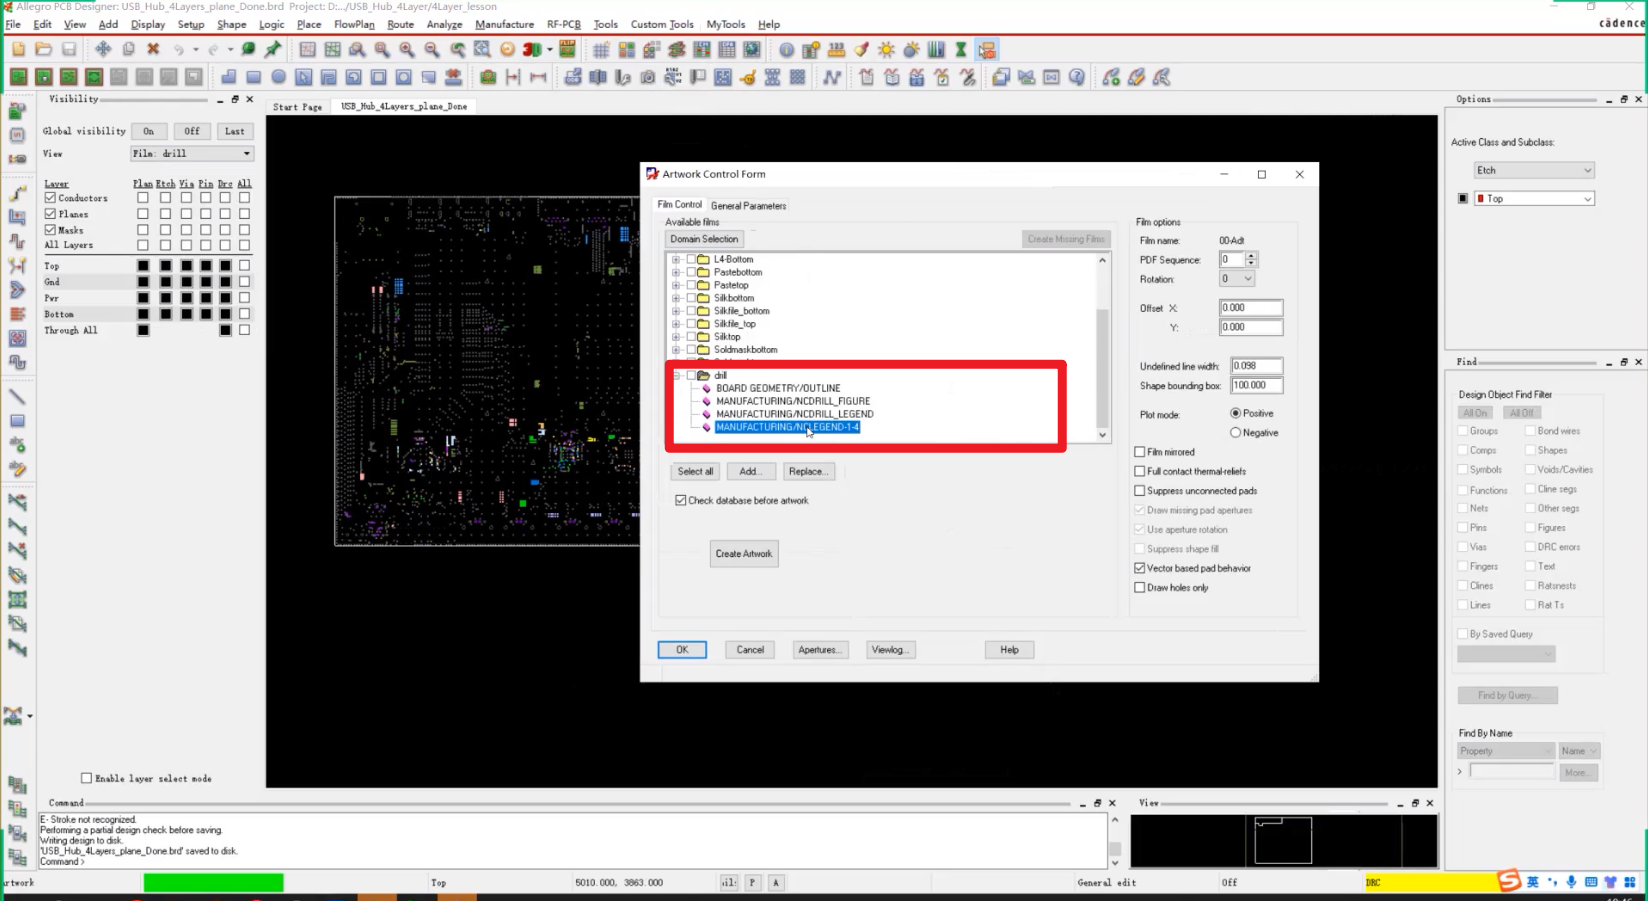Viewport: 1648px width, 901px height.
Task: Toggle the grid icon in top toolbar
Action: [601, 49]
